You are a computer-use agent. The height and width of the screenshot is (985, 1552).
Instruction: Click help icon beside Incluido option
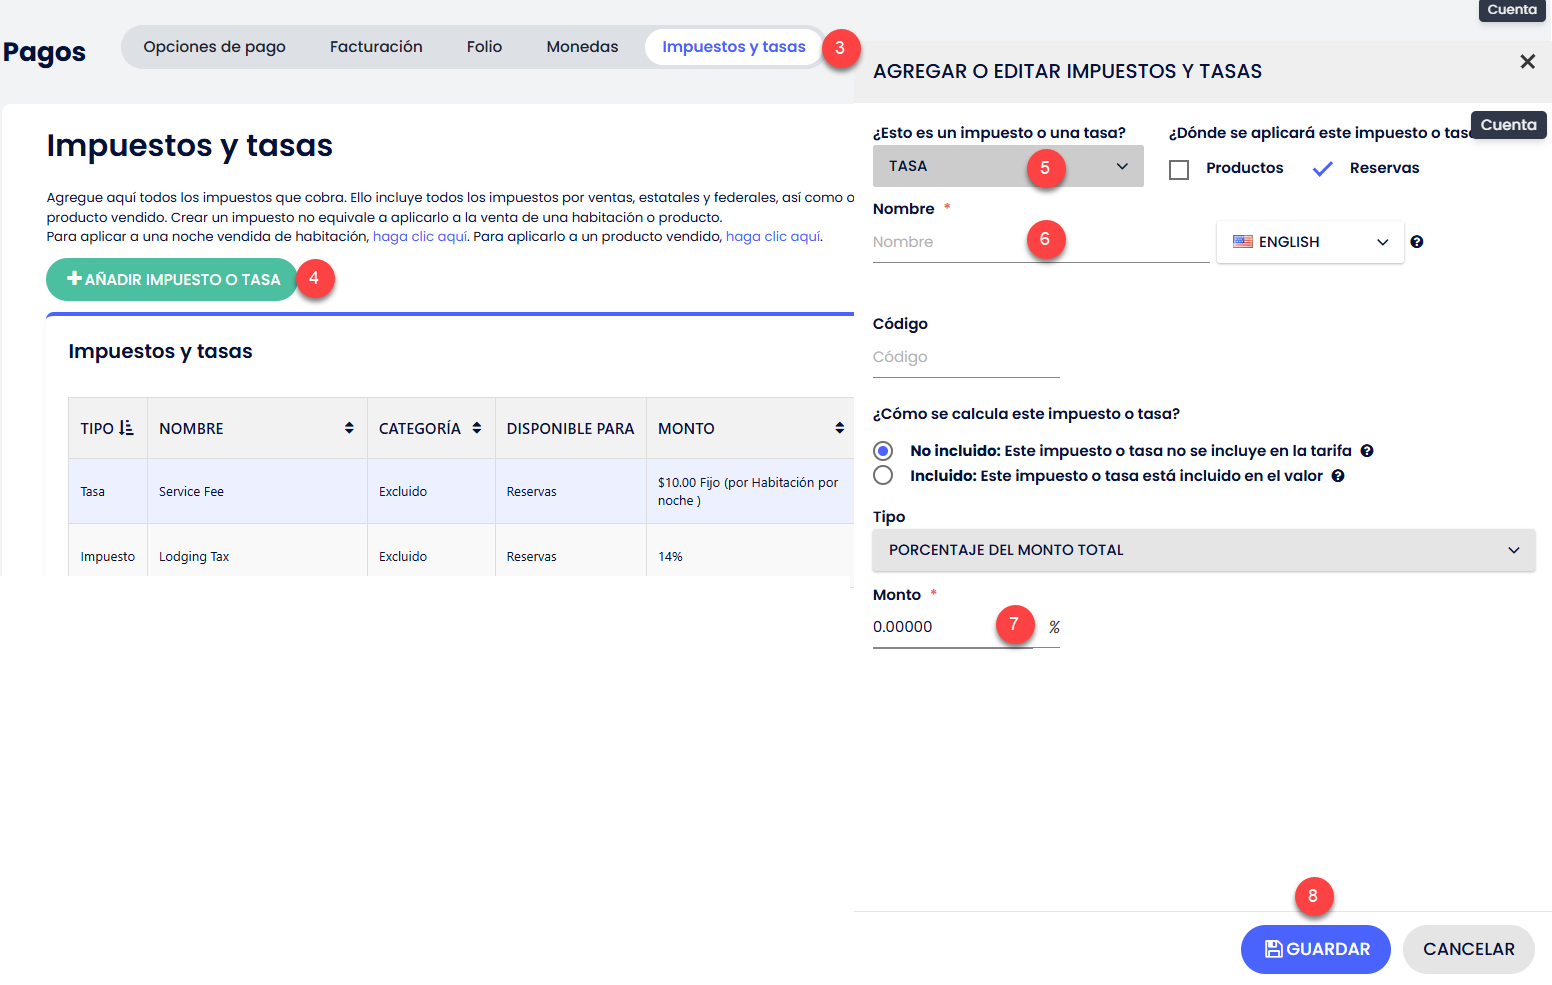(x=1338, y=476)
